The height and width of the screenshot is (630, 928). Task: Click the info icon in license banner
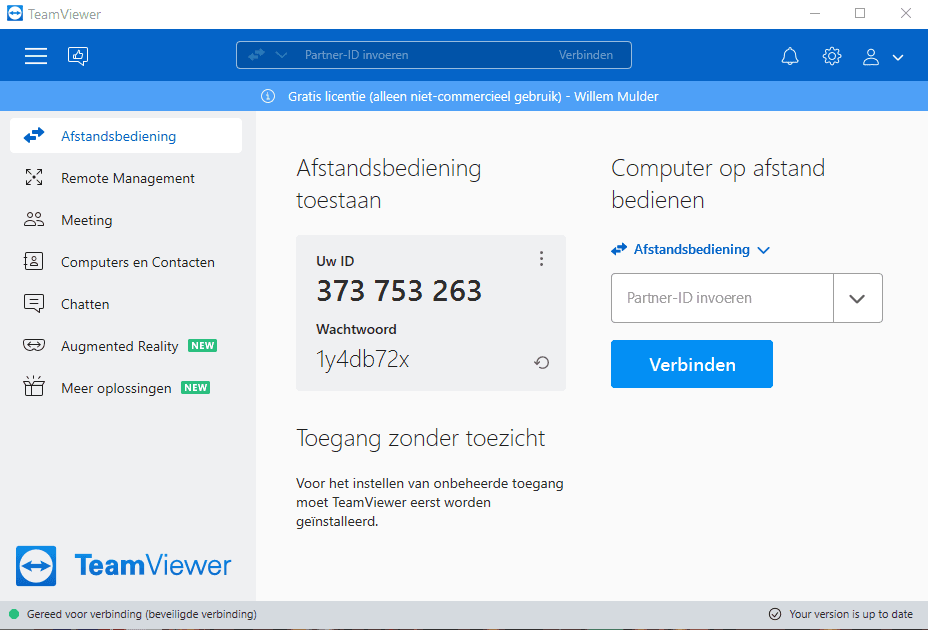(268, 96)
